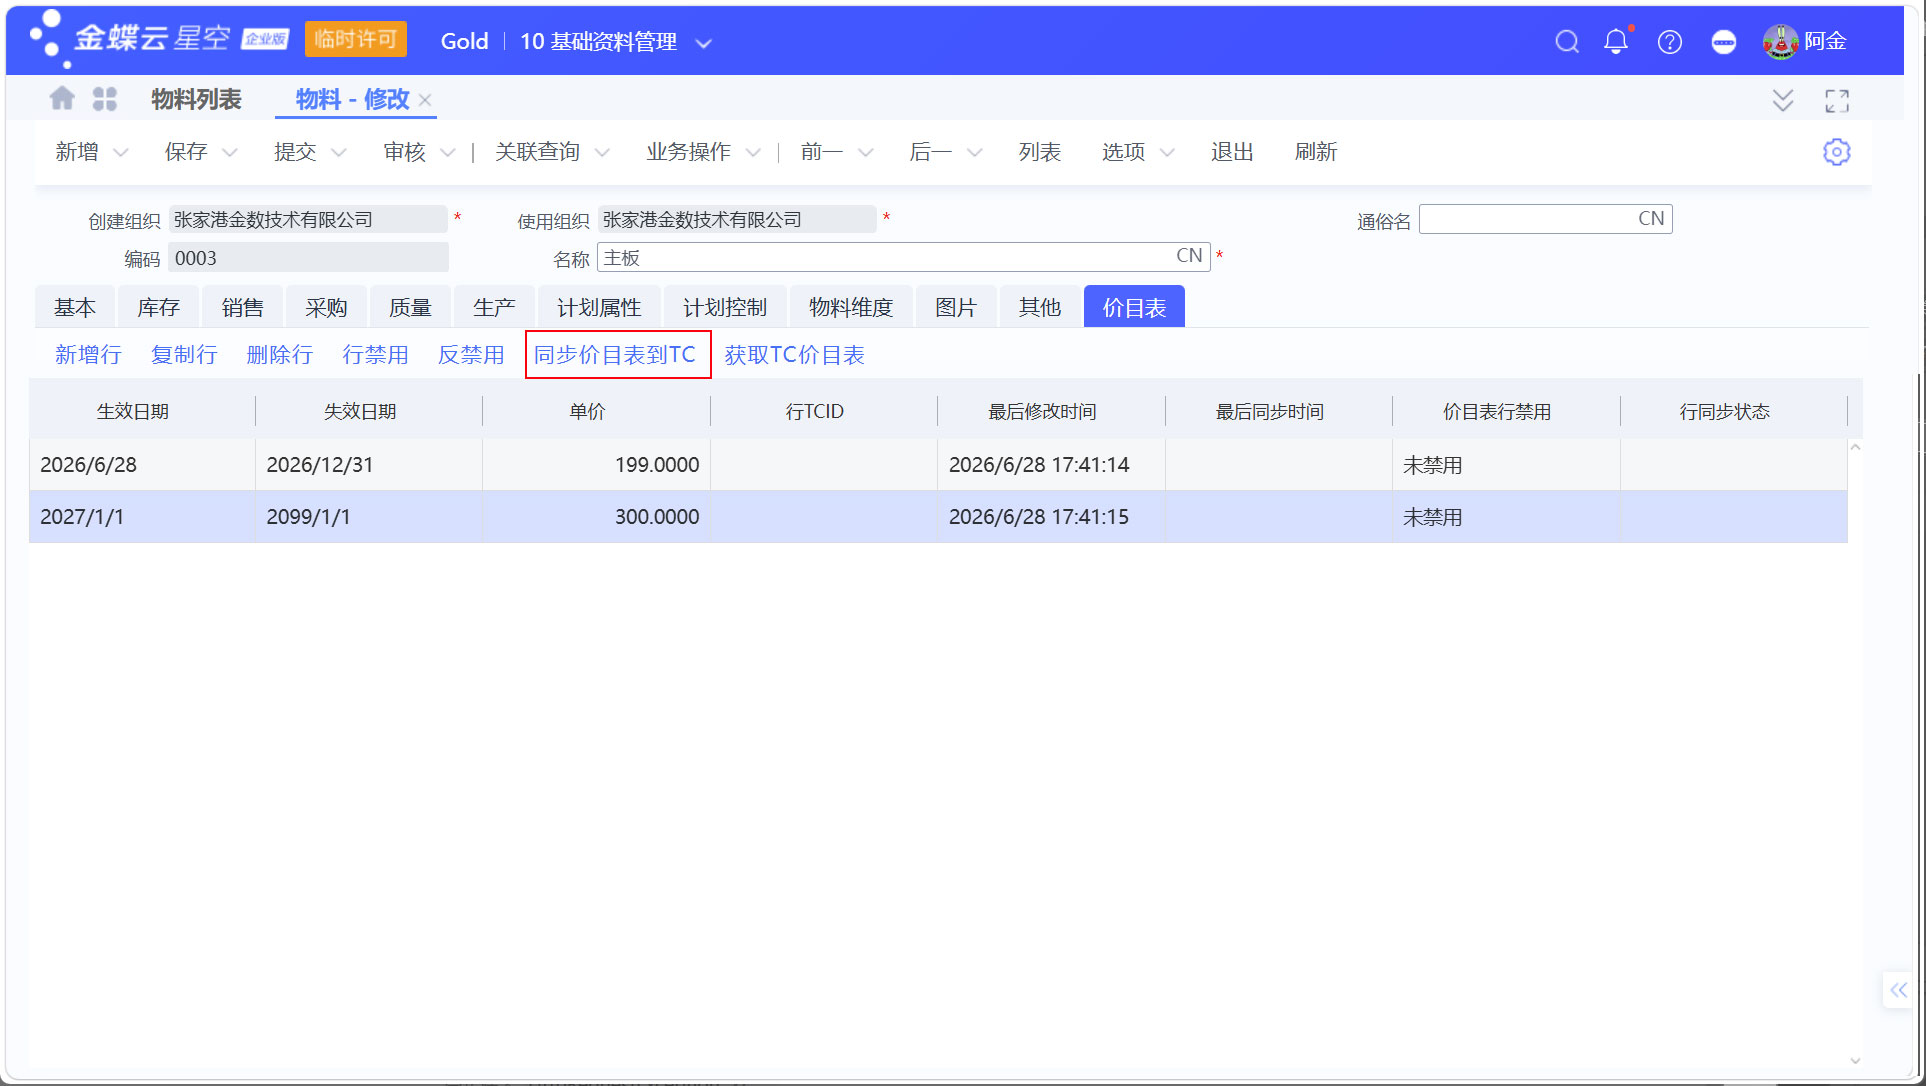Click the search magnifier icon
Viewport: 1926px width, 1086px height.
click(x=1567, y=42)
